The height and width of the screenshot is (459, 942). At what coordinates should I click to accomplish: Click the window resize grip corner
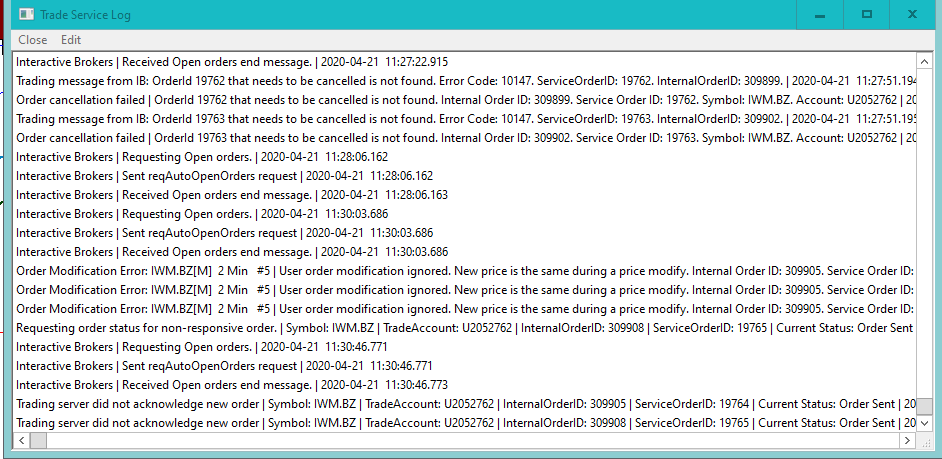pyautogui.click(x=925, y=441)
